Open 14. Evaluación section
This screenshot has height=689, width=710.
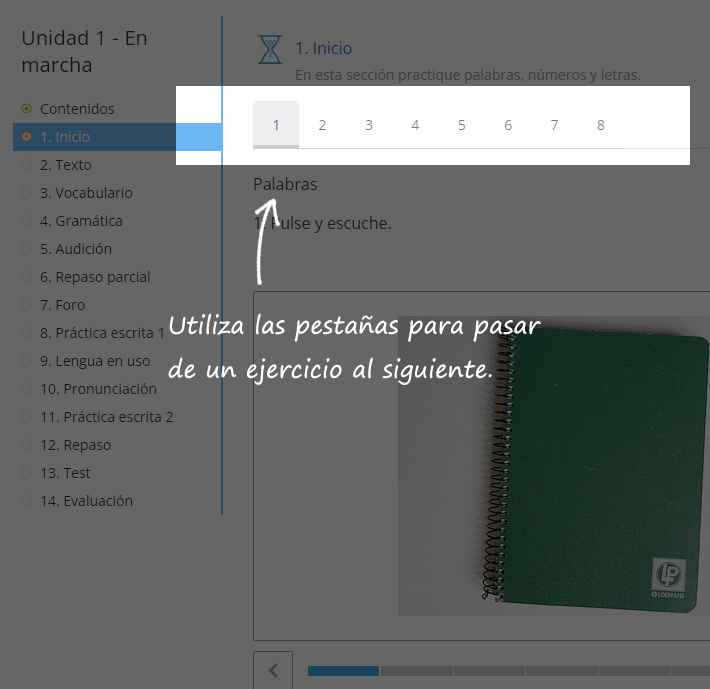[86, 501]
